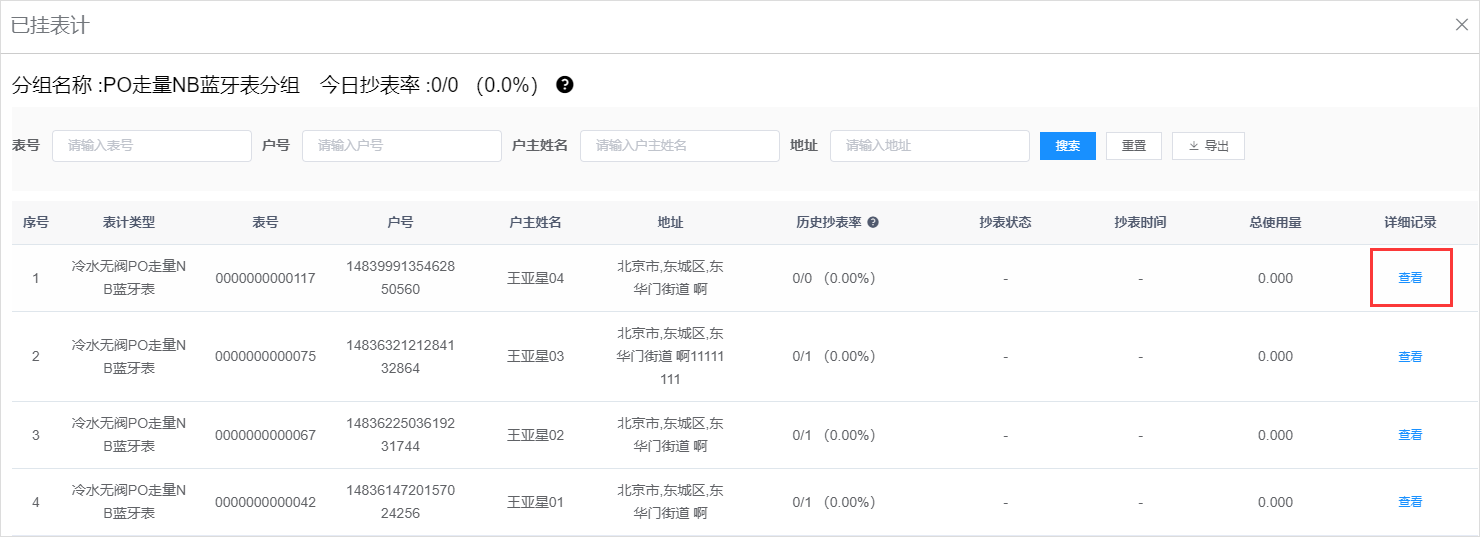Click the 历史抄表率 column header
This screenshot has height=537, width=1480.
(x=829, y=223)
